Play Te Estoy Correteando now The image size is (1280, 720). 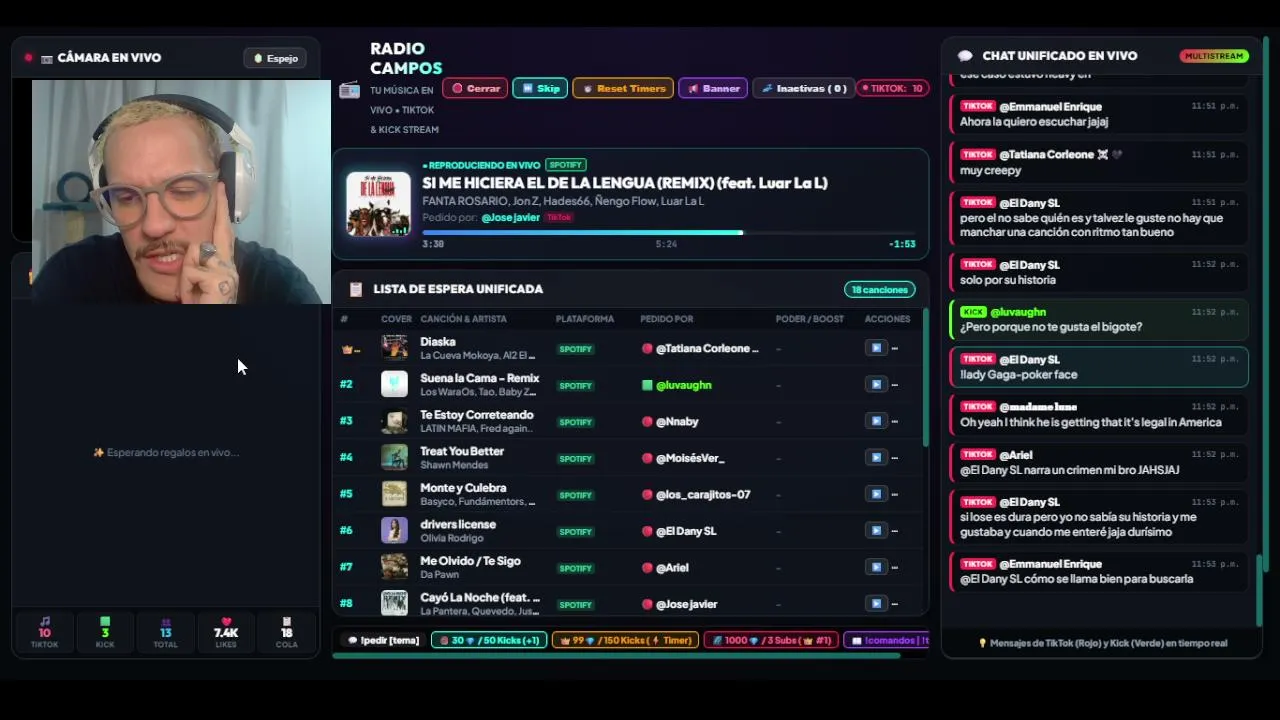876,421
